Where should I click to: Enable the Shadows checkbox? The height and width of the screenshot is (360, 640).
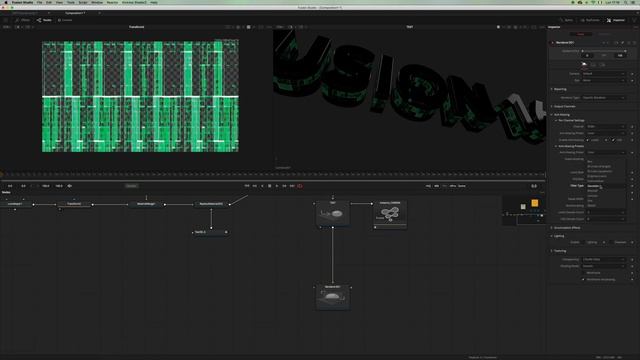click(612, 242)
